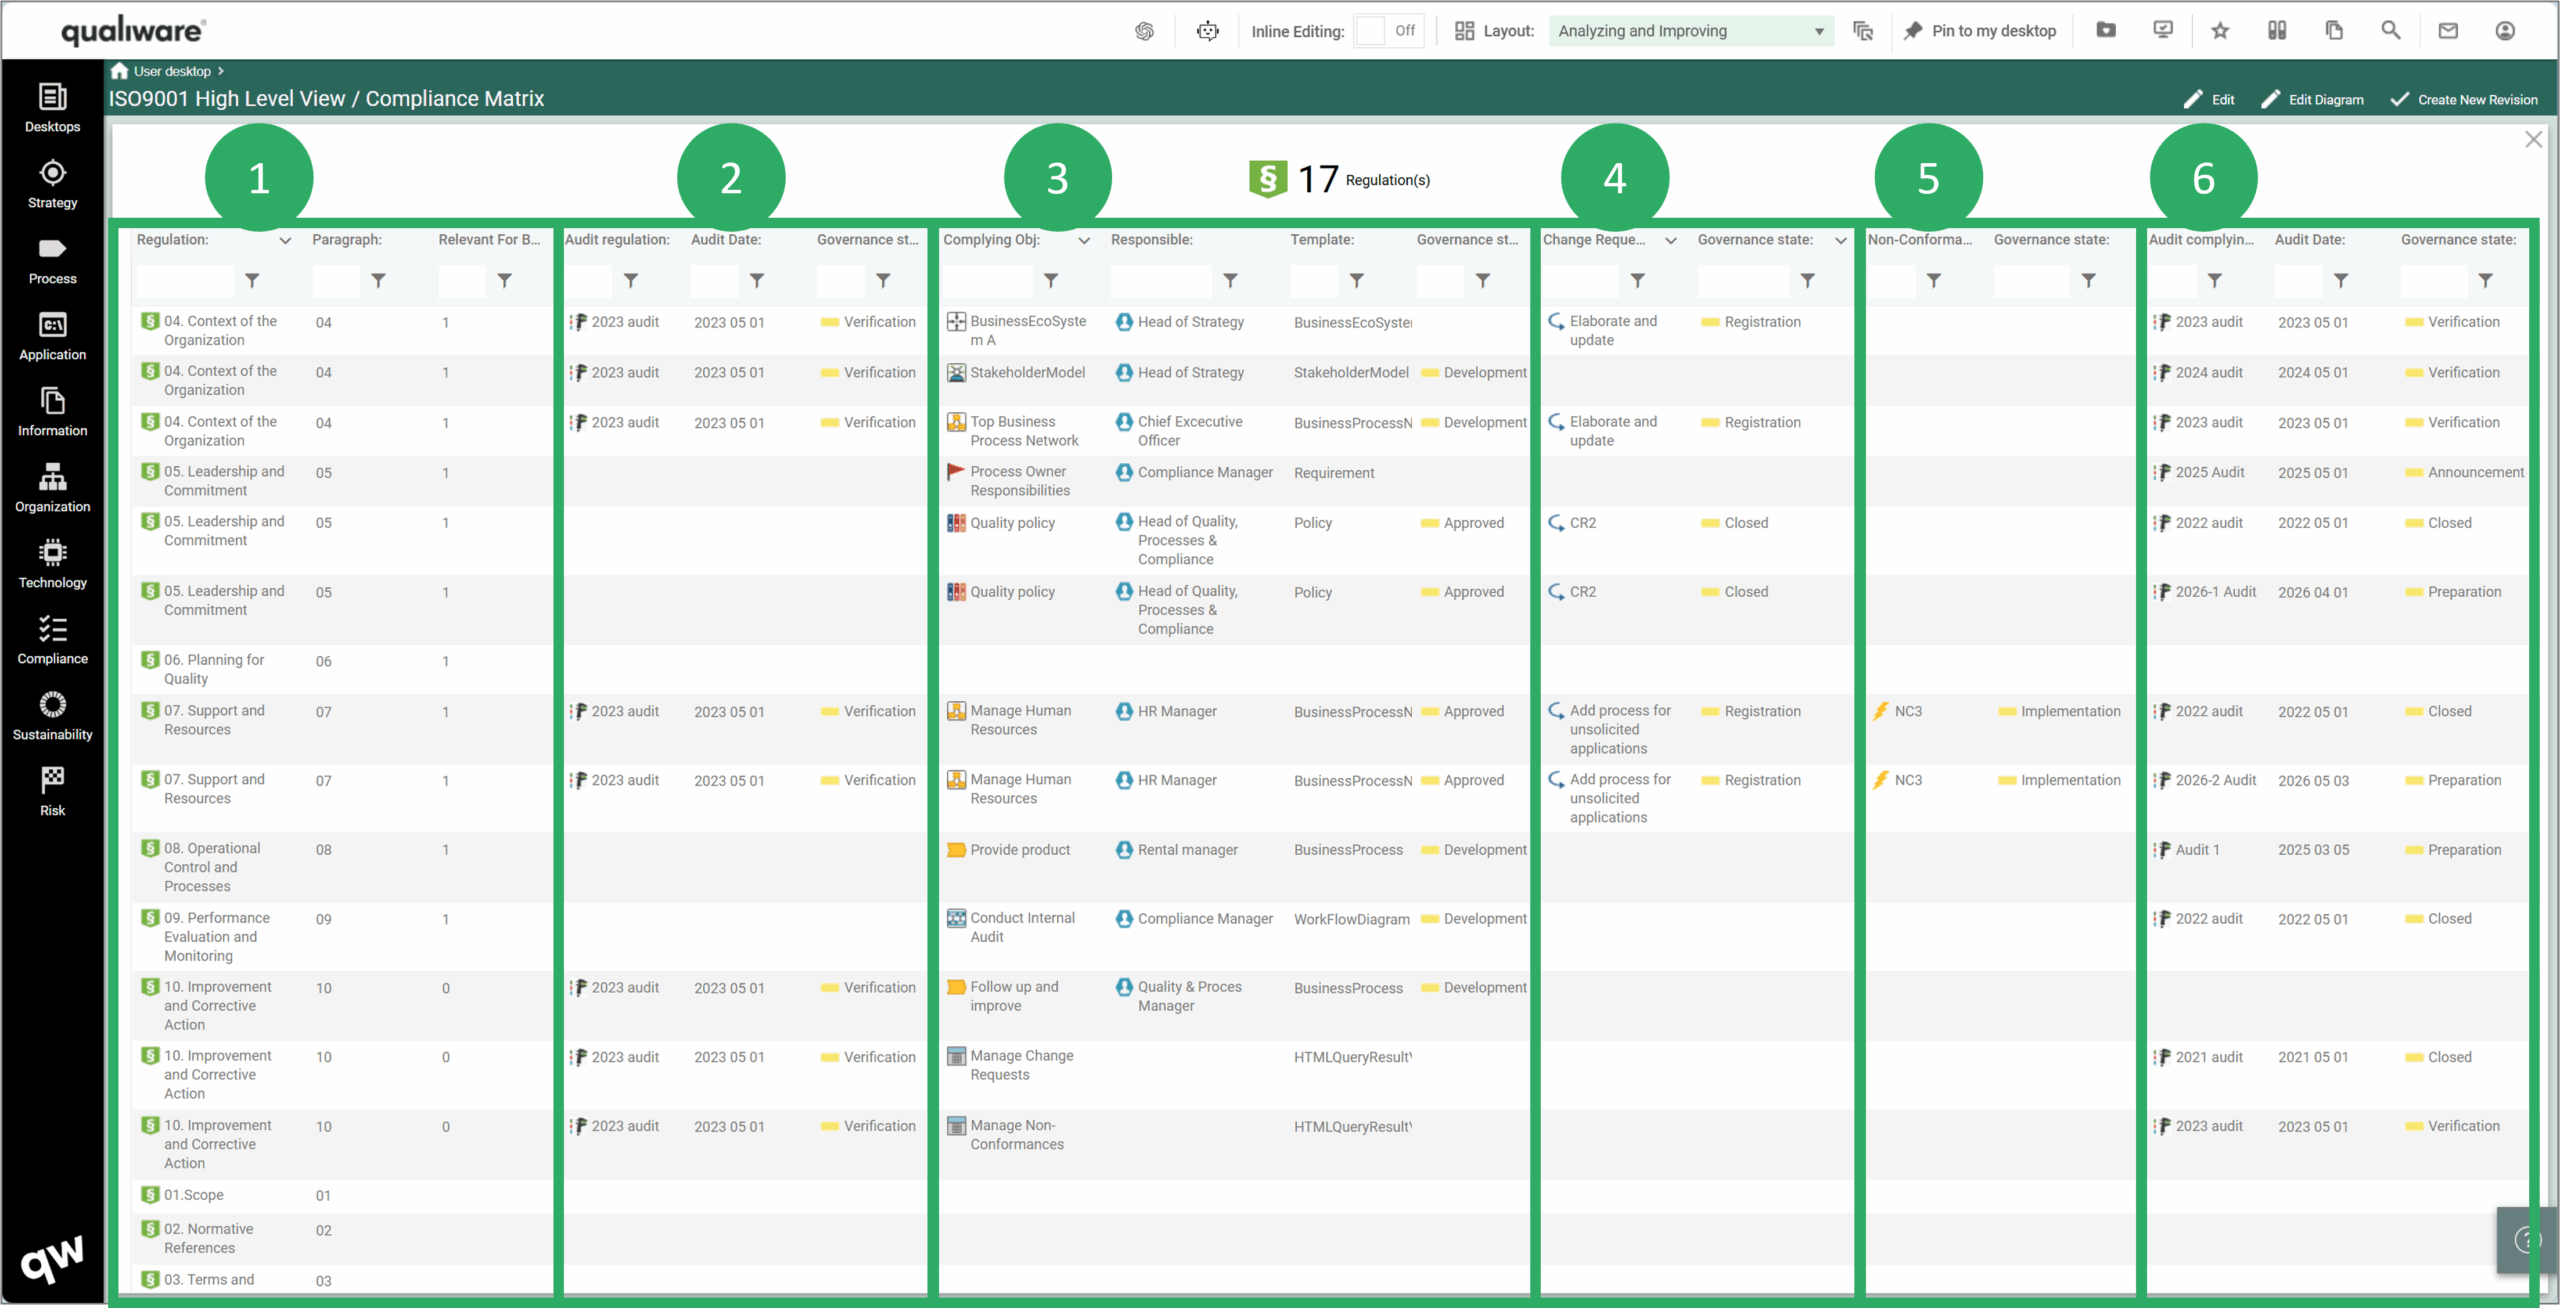The image size is (2560, 1308).
Task: Toggle Inline Editing on
Action: 1371,30
